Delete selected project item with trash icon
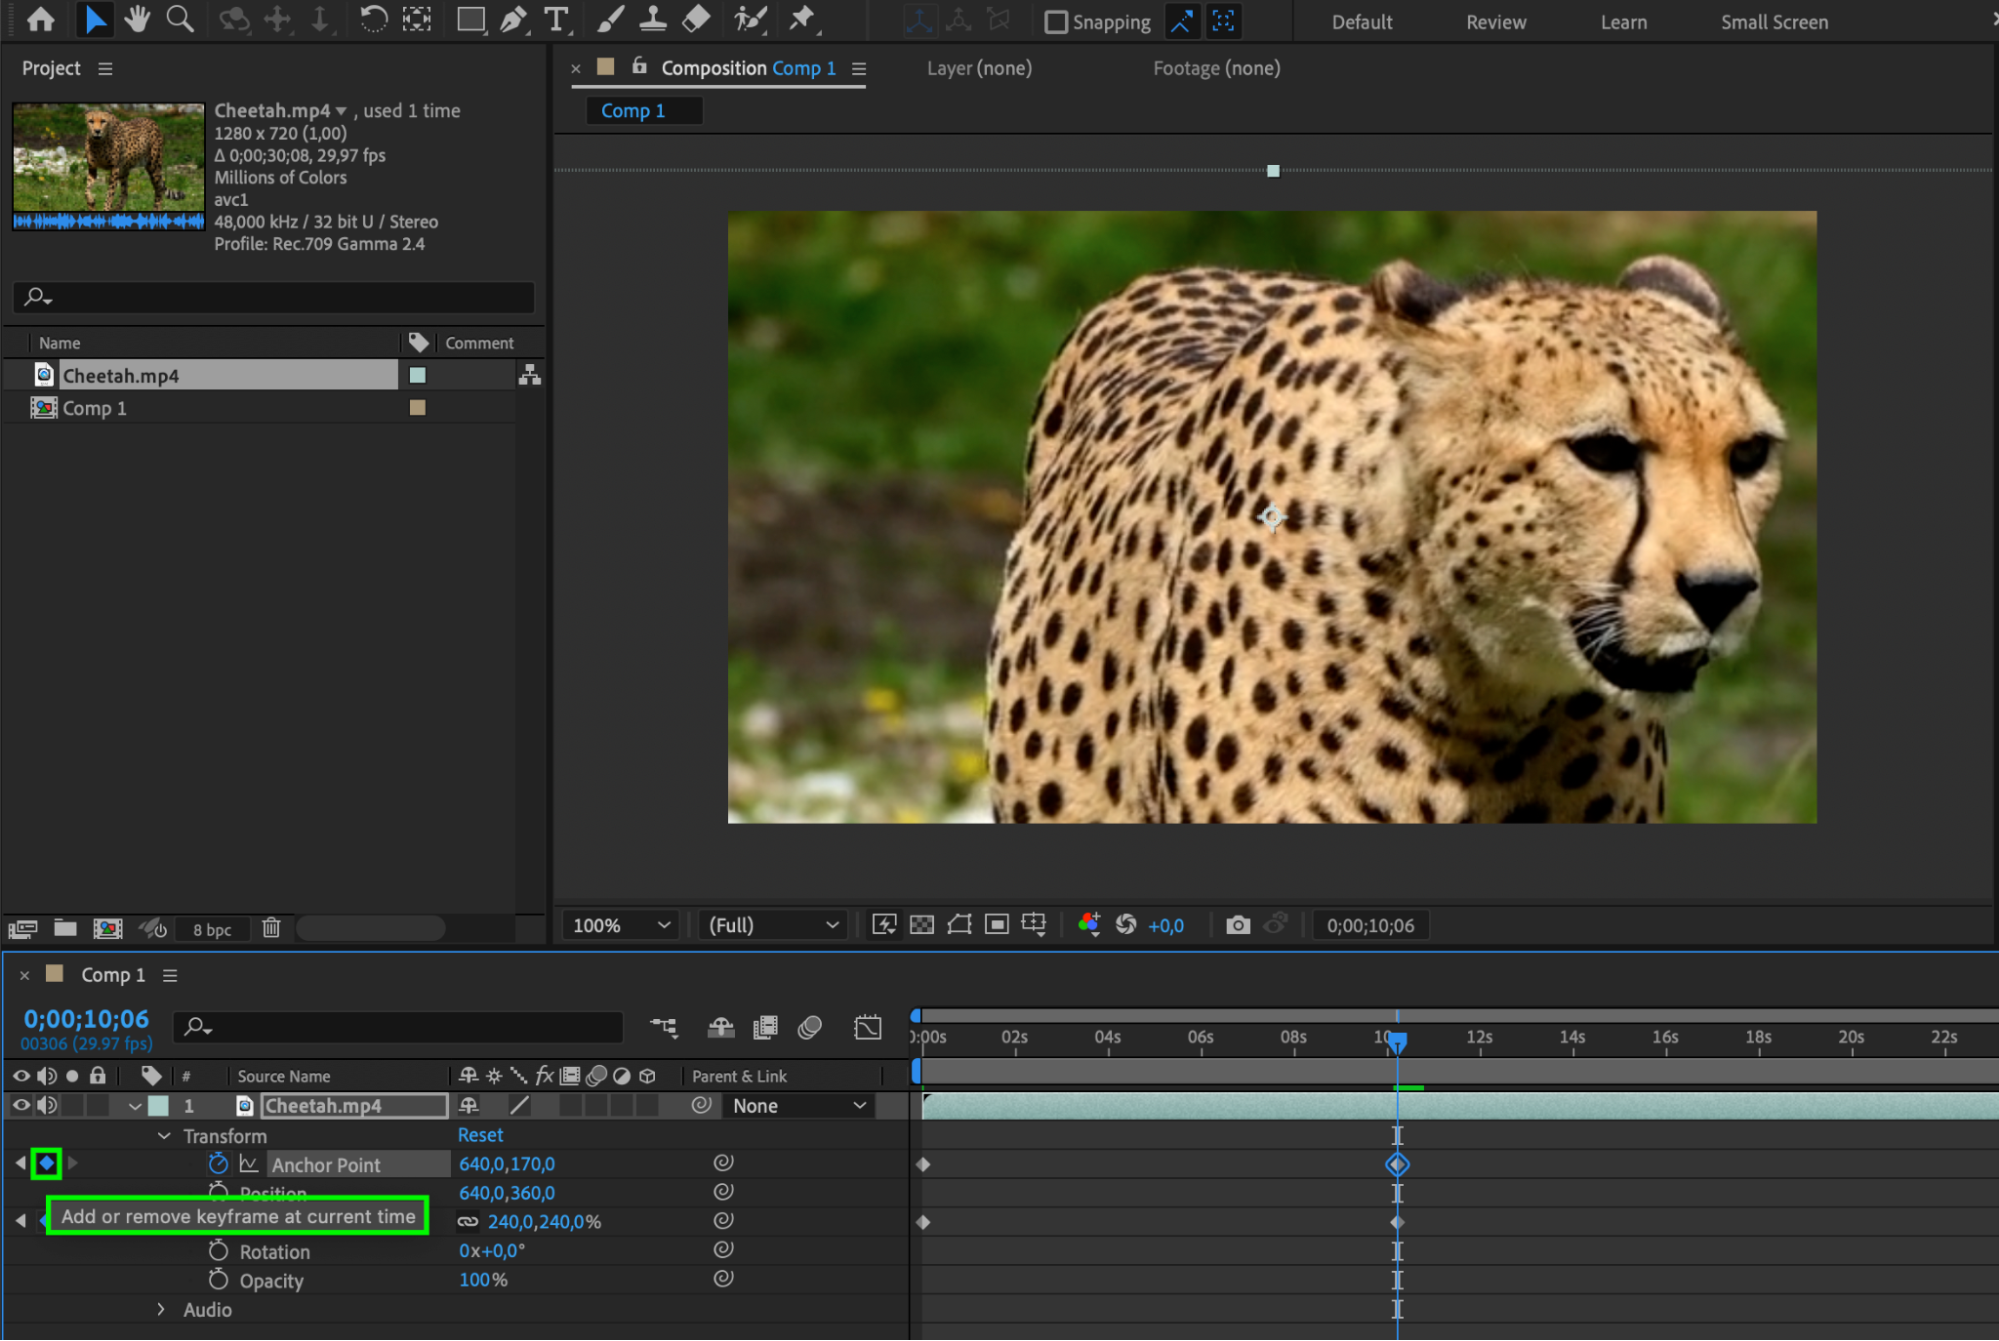This screenshot has height=1341, width=1999. 271,928
